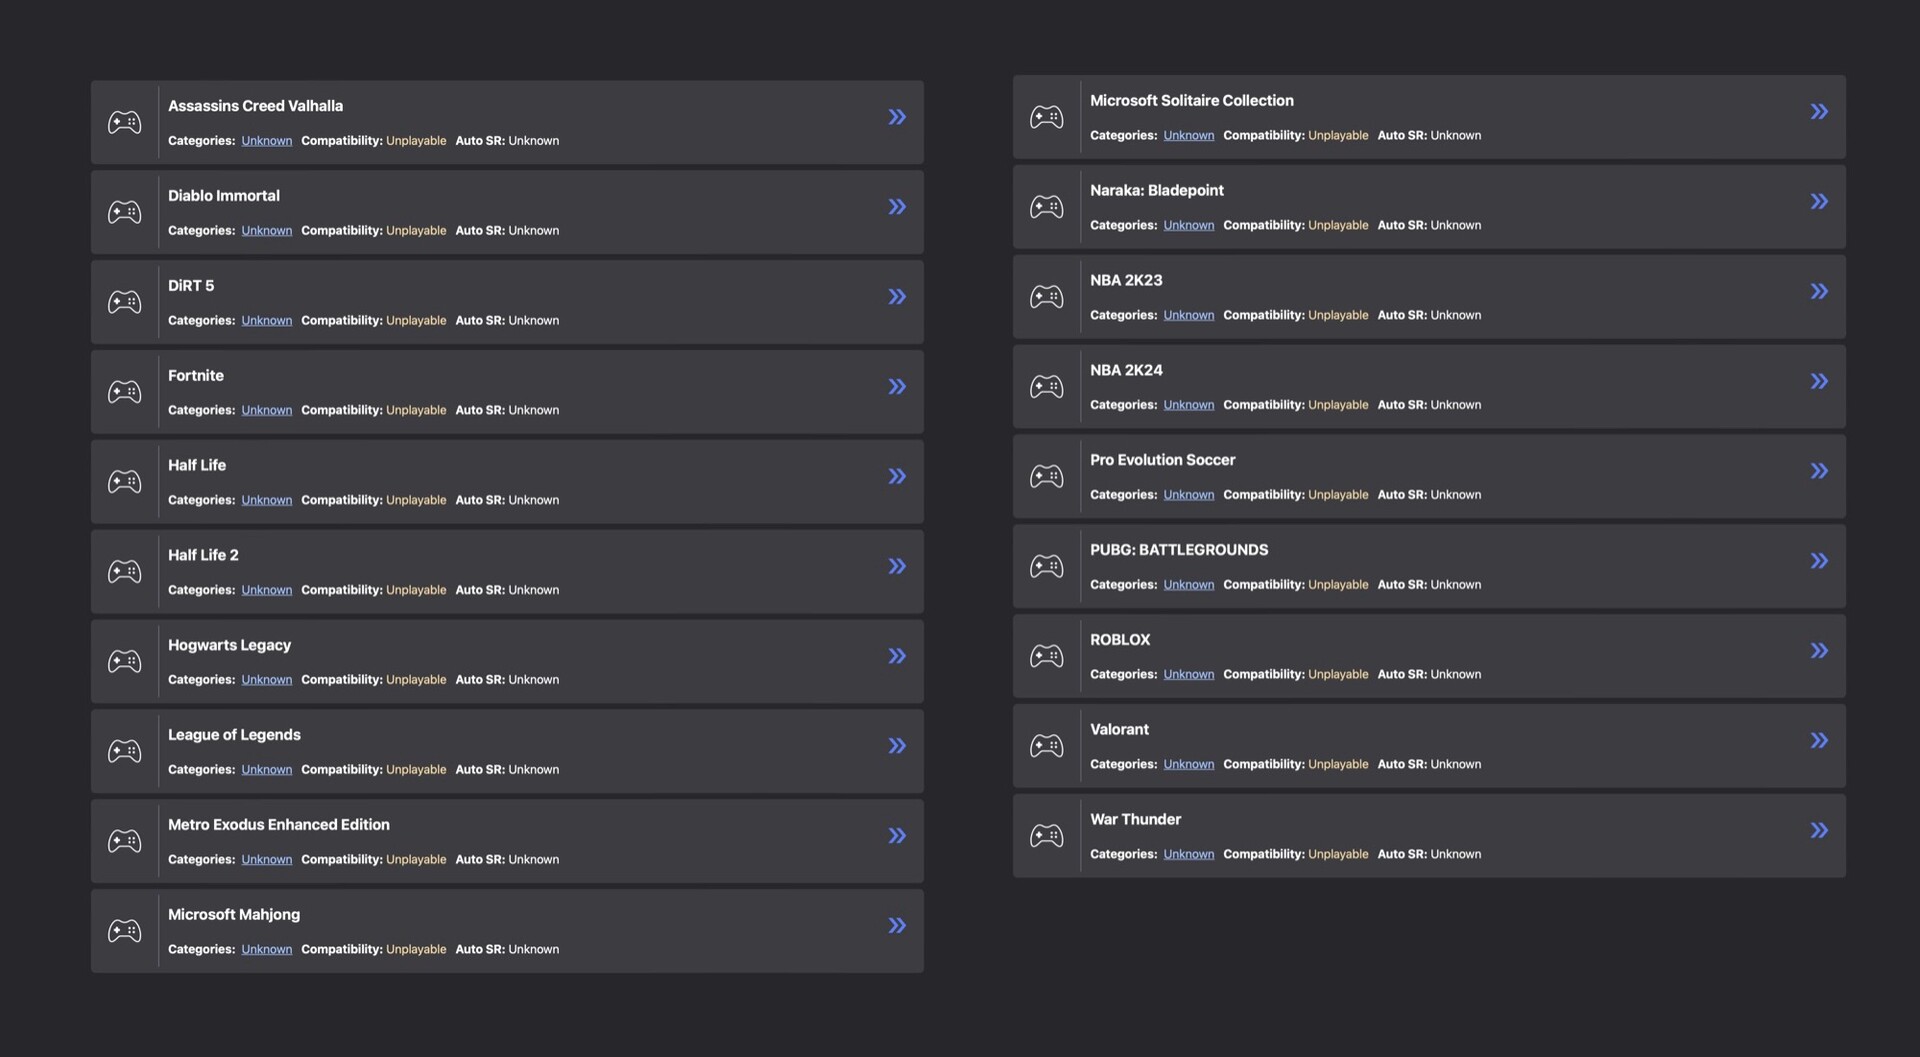Follow the Unknown categories link for Pro Evolution Soccer
This screenshot has height=1057, width=1920.
[1188, 495]
